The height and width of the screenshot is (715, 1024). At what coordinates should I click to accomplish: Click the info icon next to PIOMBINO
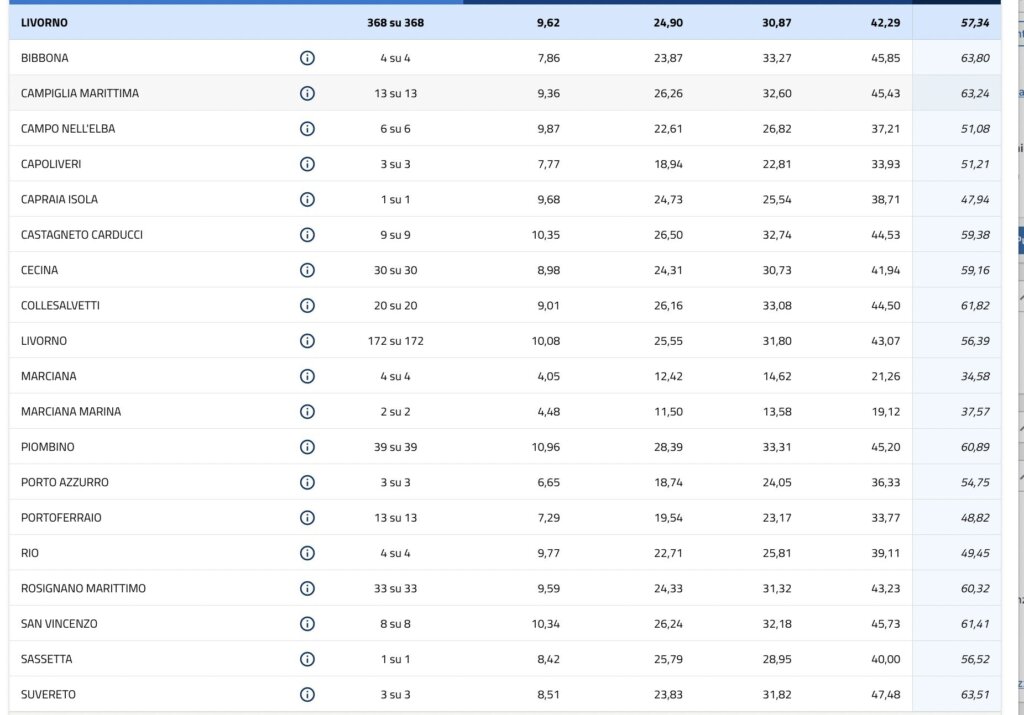(x=307, y=447)
